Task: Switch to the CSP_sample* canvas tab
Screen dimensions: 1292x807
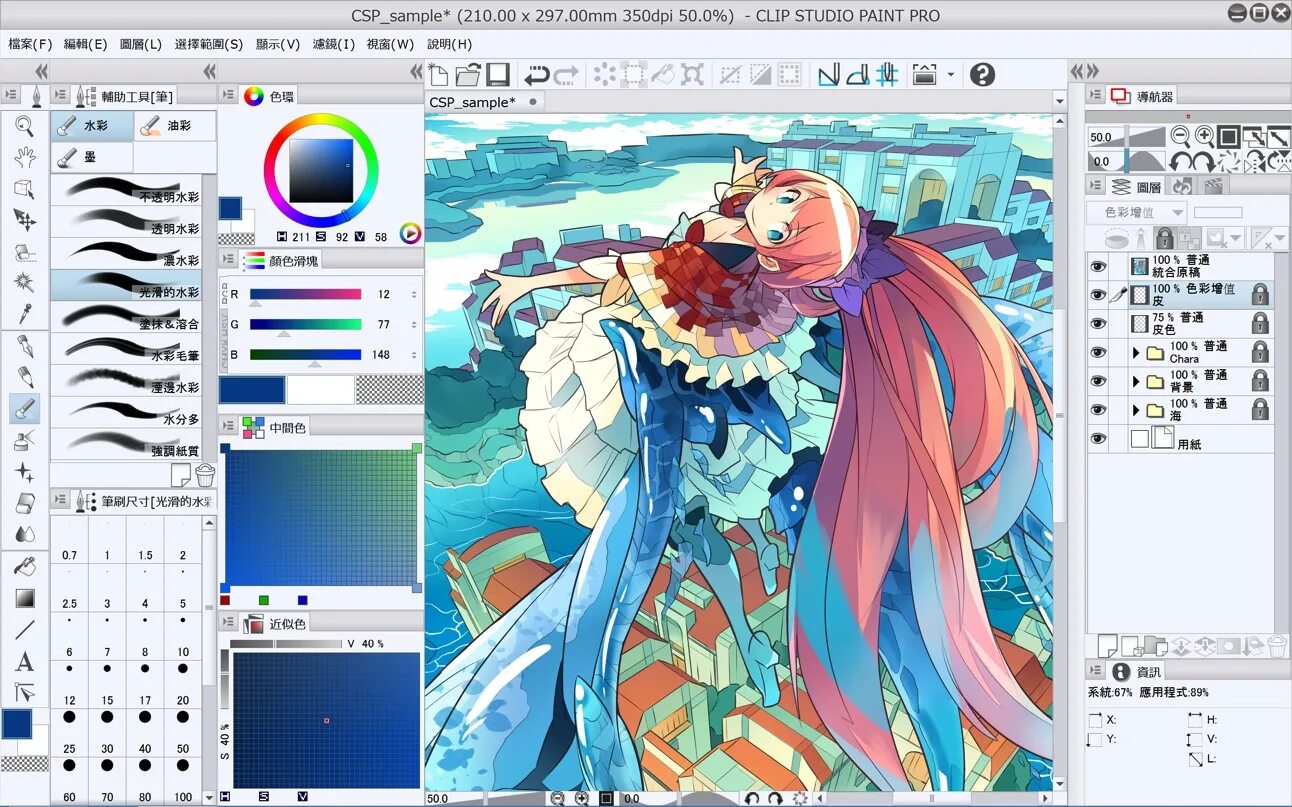Action: [472, 101]
